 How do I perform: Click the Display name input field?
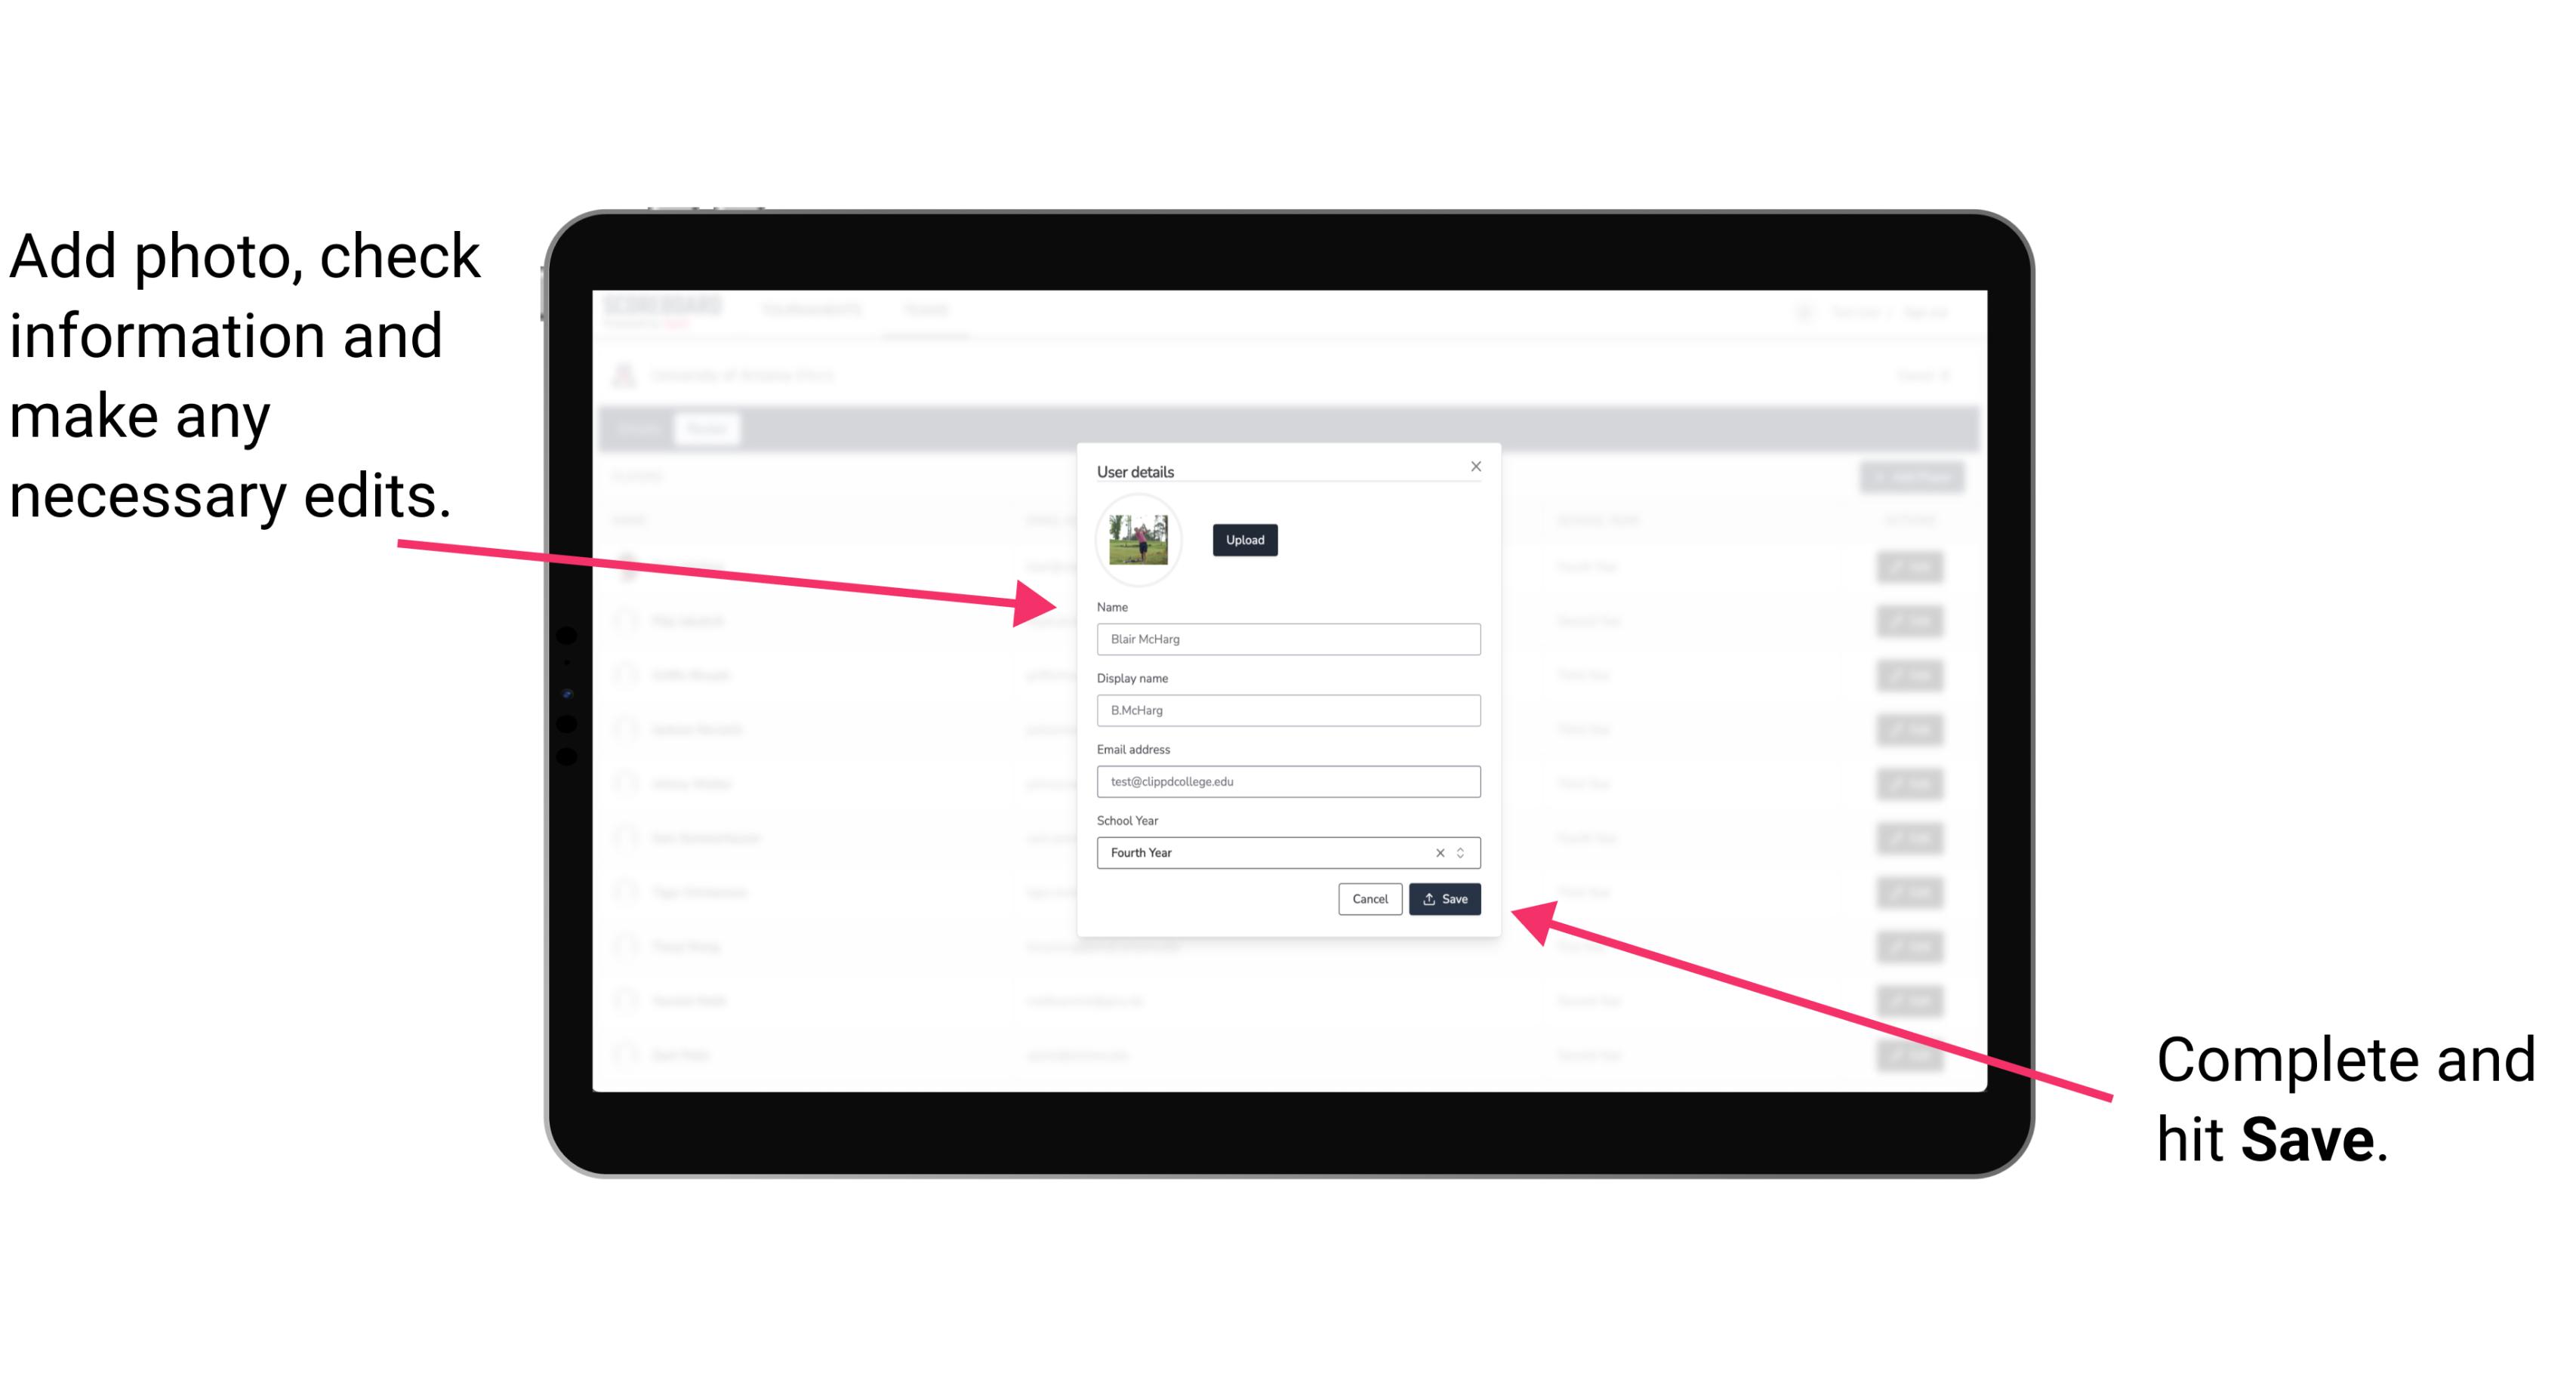point(1286,710)
